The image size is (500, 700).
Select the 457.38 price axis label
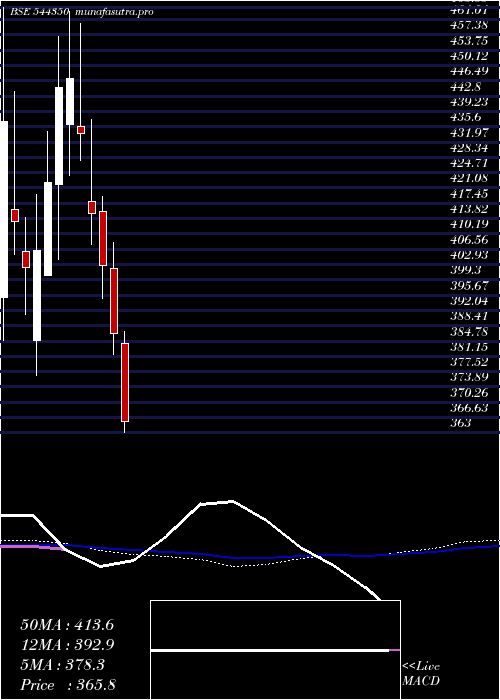coord(469,25)
